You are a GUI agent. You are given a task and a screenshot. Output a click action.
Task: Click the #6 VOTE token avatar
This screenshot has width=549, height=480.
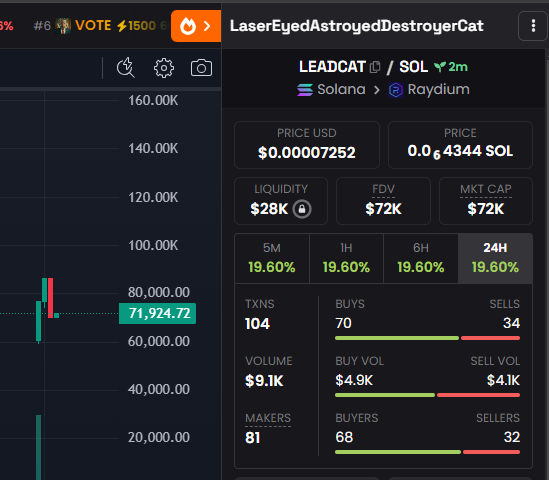click(x=63, y=26)
